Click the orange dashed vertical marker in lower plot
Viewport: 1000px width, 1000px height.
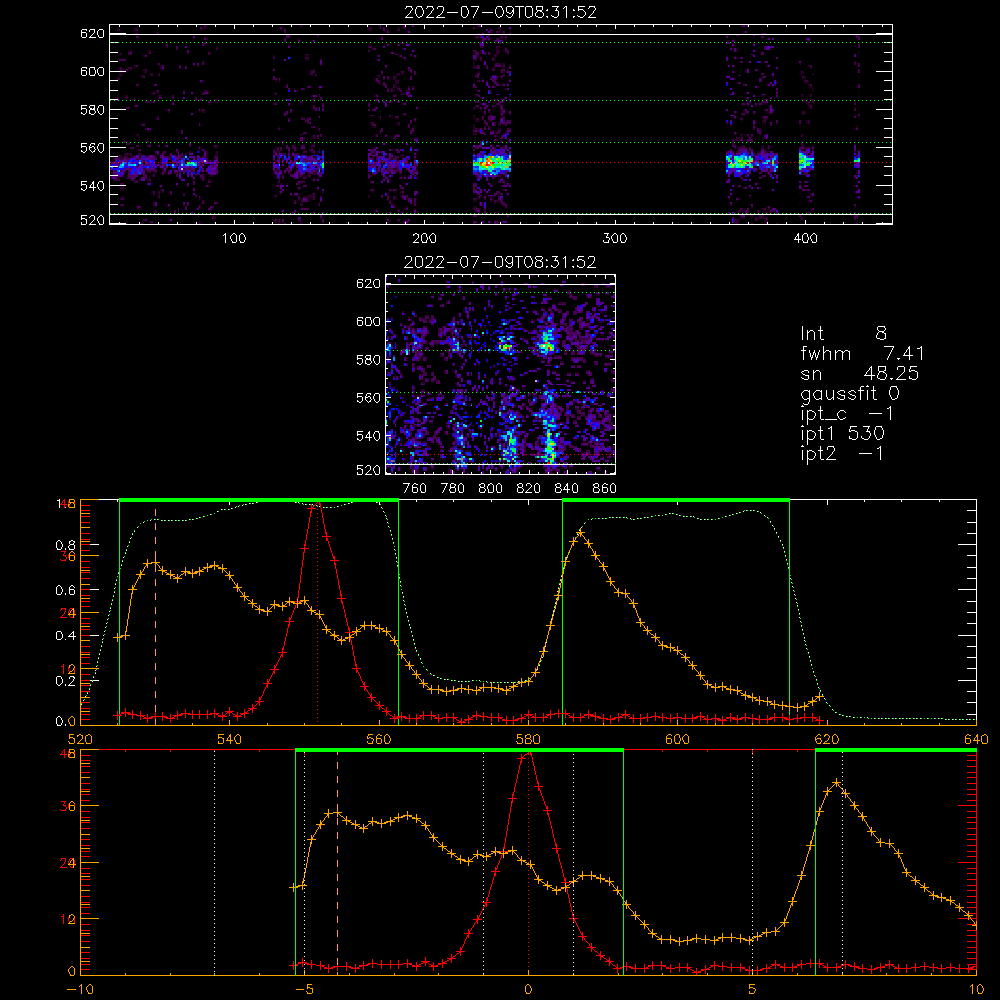pos(337,861)
